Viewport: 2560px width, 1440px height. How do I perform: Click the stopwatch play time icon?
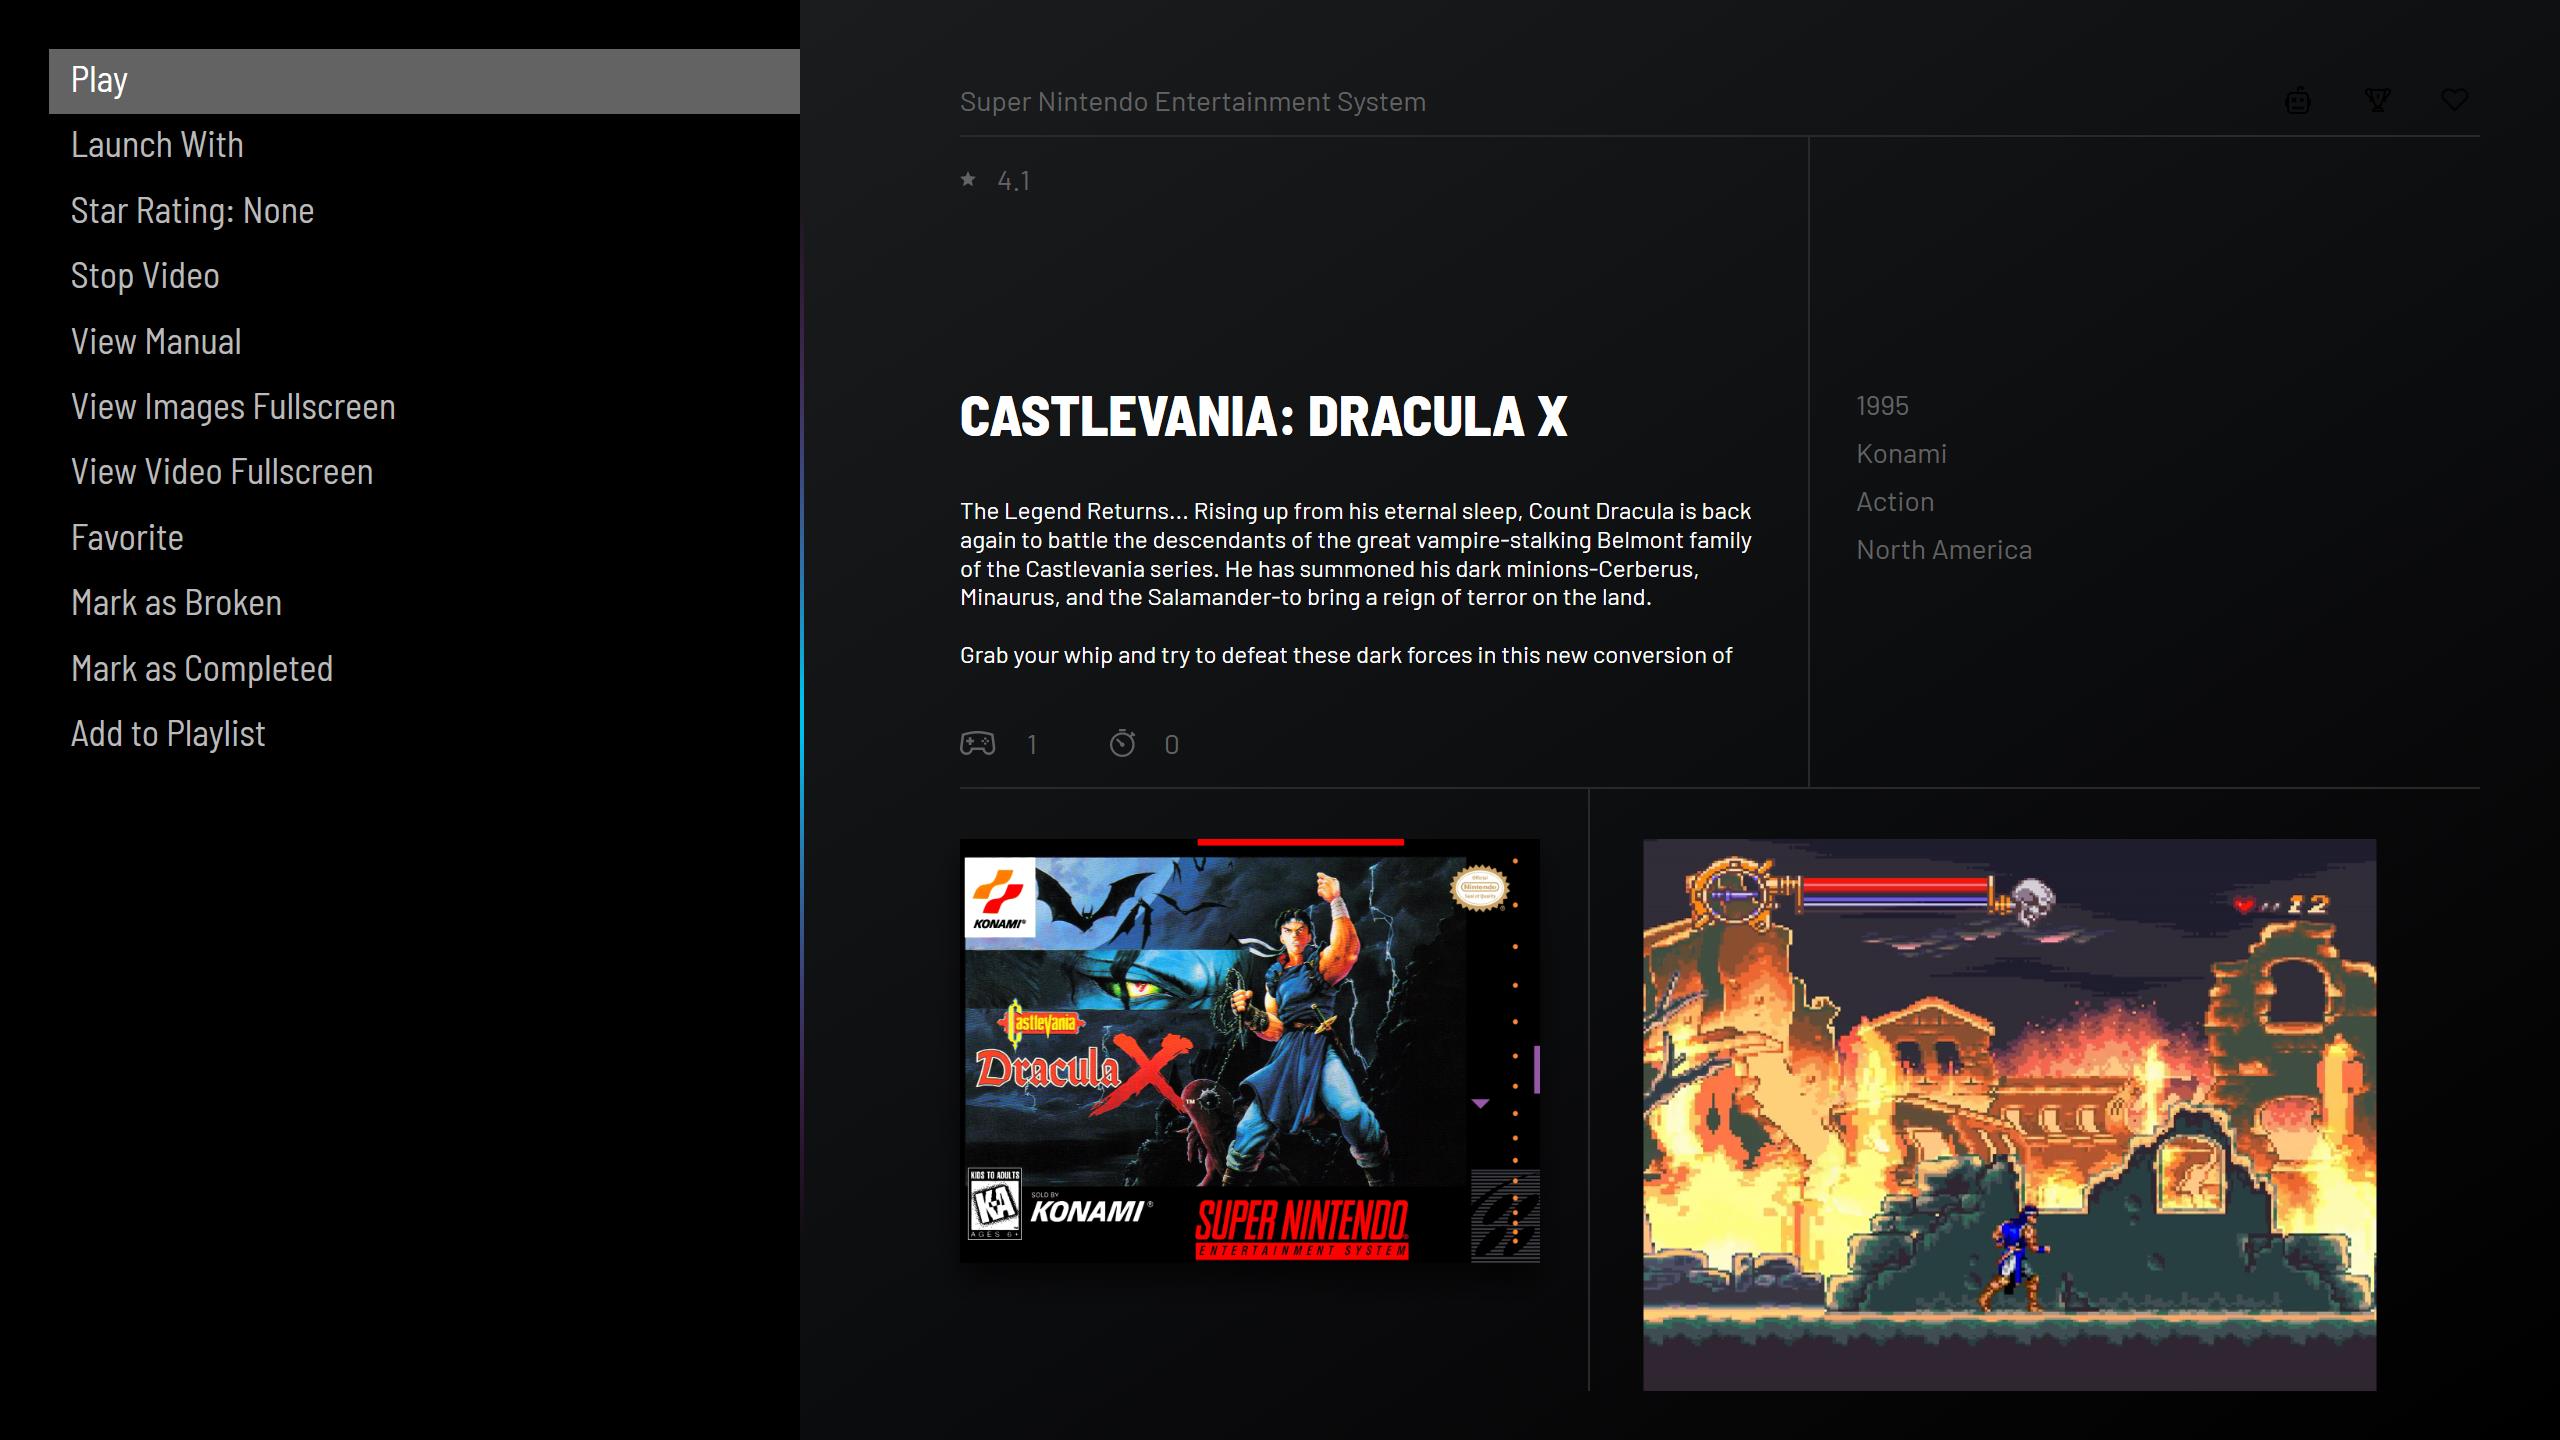pos(1122,744)
